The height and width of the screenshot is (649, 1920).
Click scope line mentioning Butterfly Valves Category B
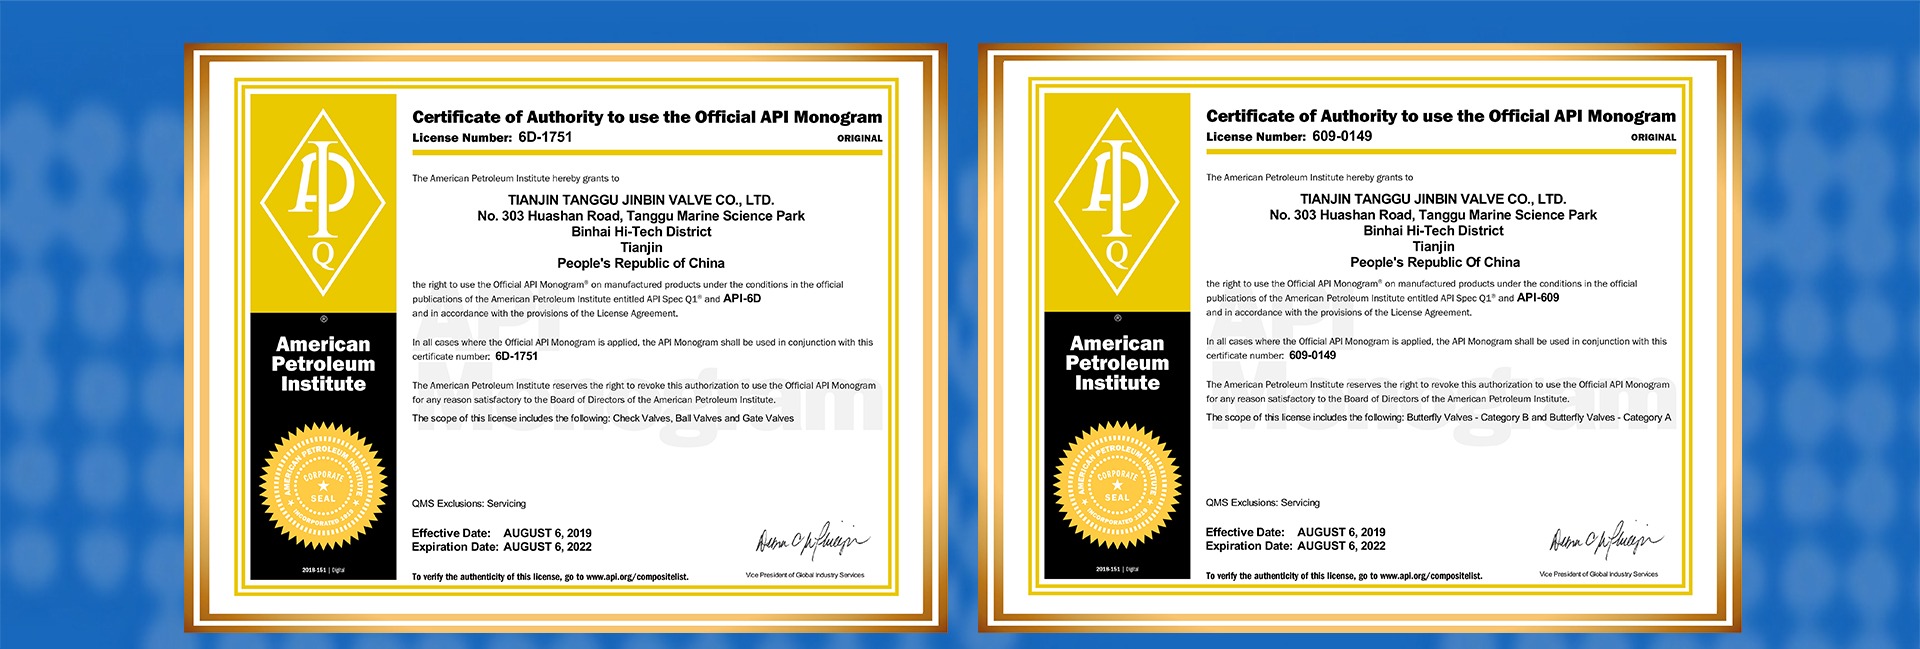(x=1438, y=417)
